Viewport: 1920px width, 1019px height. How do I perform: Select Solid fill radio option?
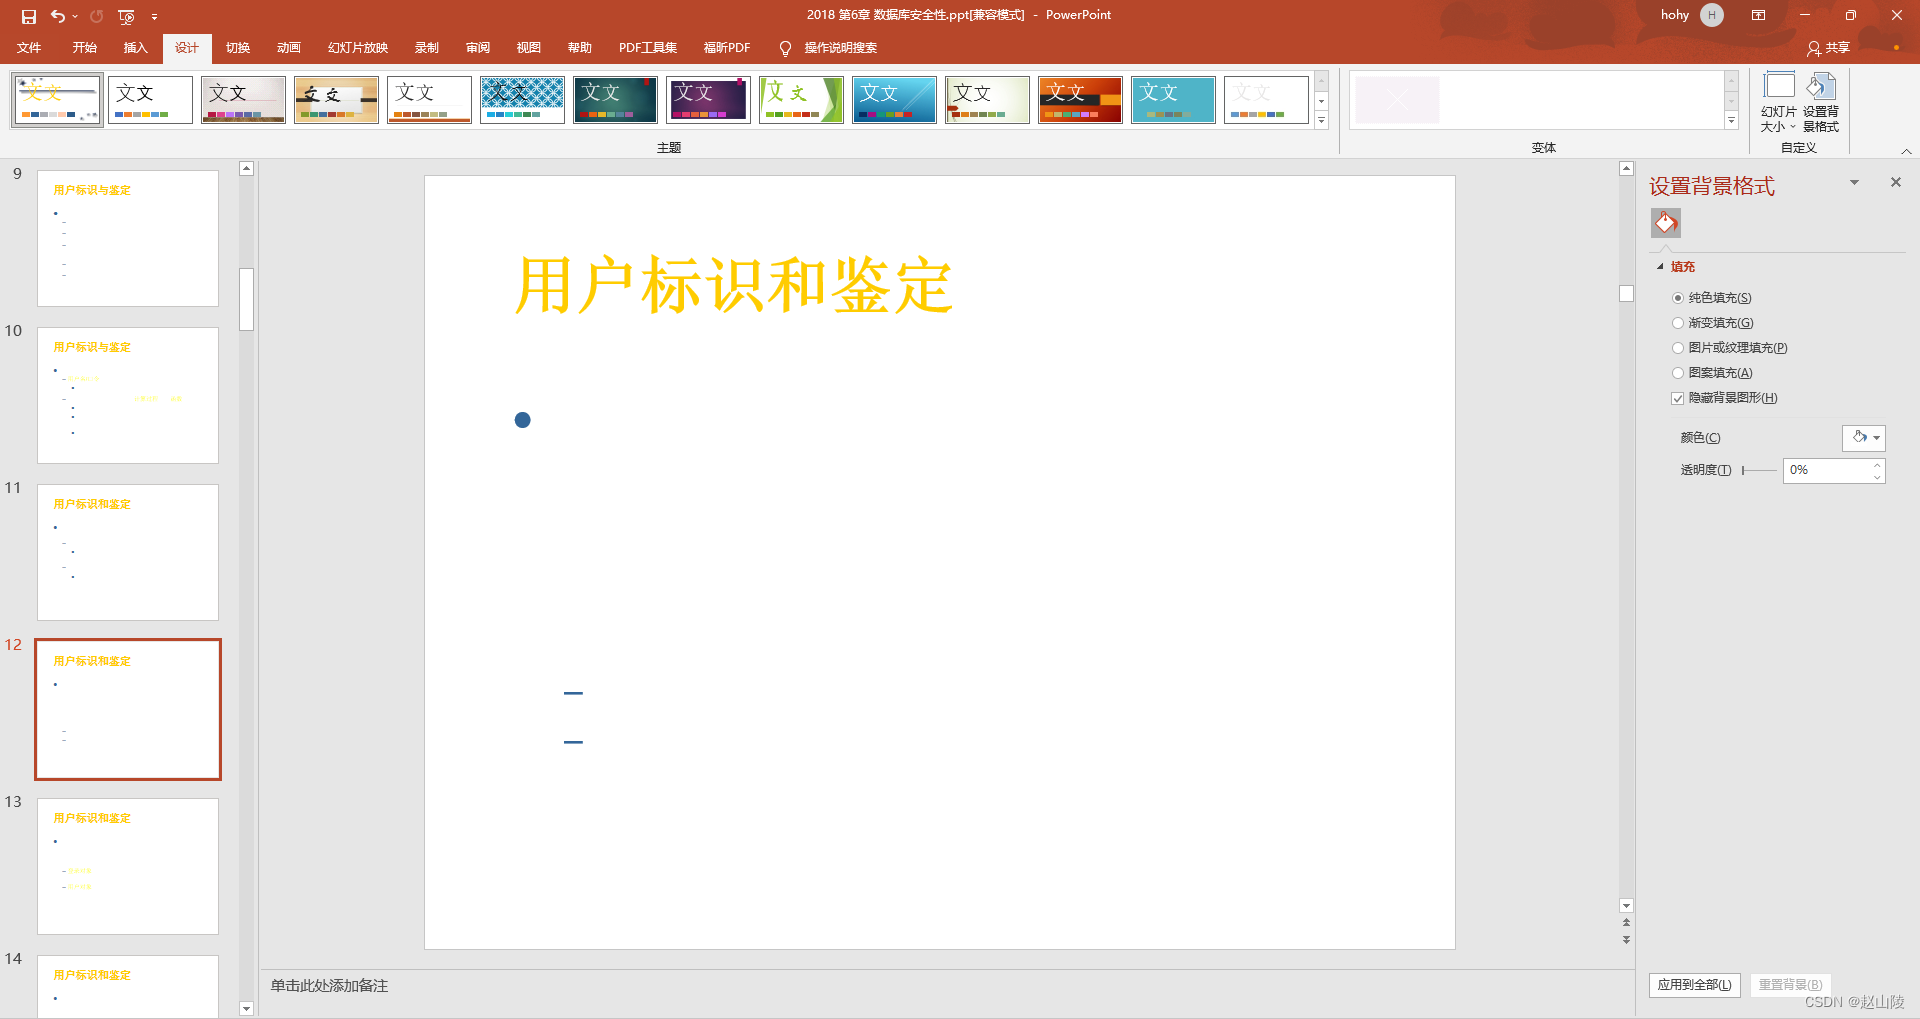[1677, 298]
